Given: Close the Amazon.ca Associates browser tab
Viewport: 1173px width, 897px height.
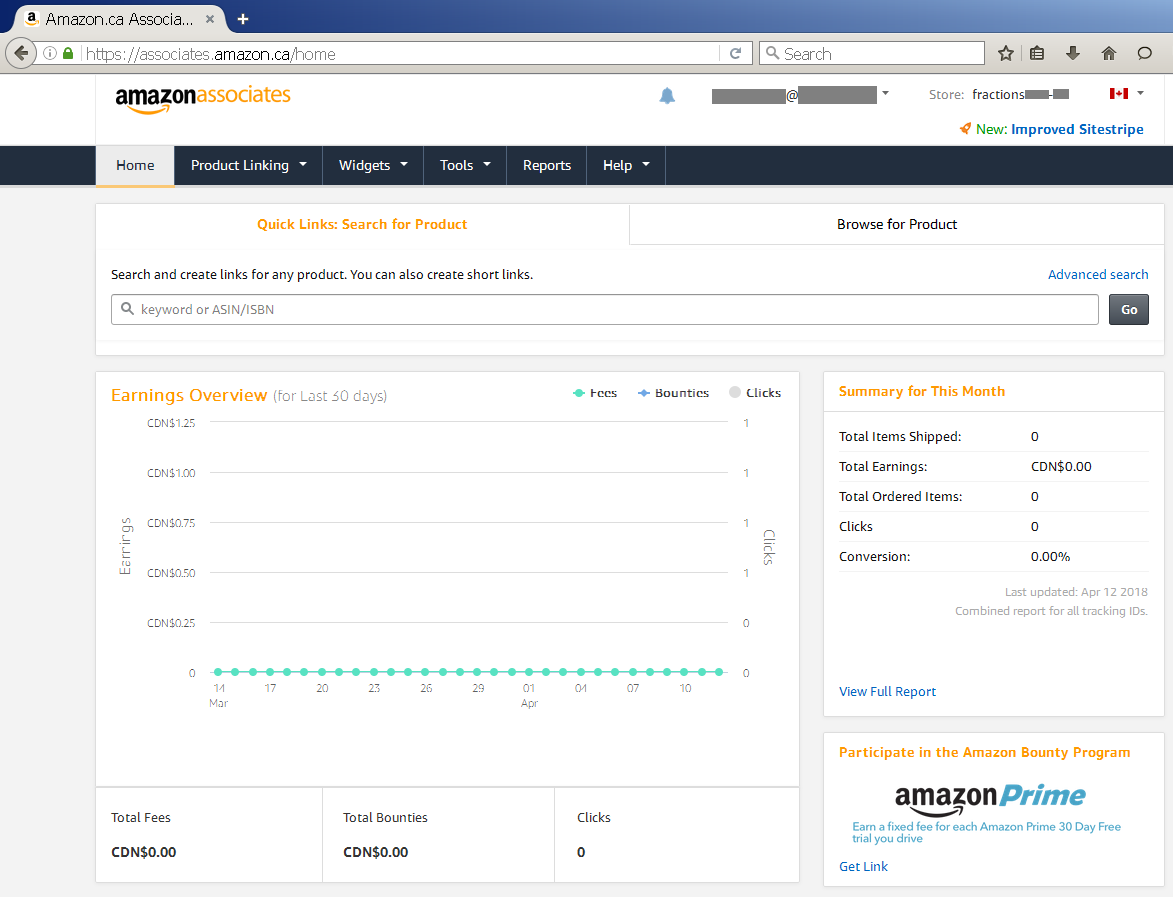Looking at the screenshot, I should [210, 19].
